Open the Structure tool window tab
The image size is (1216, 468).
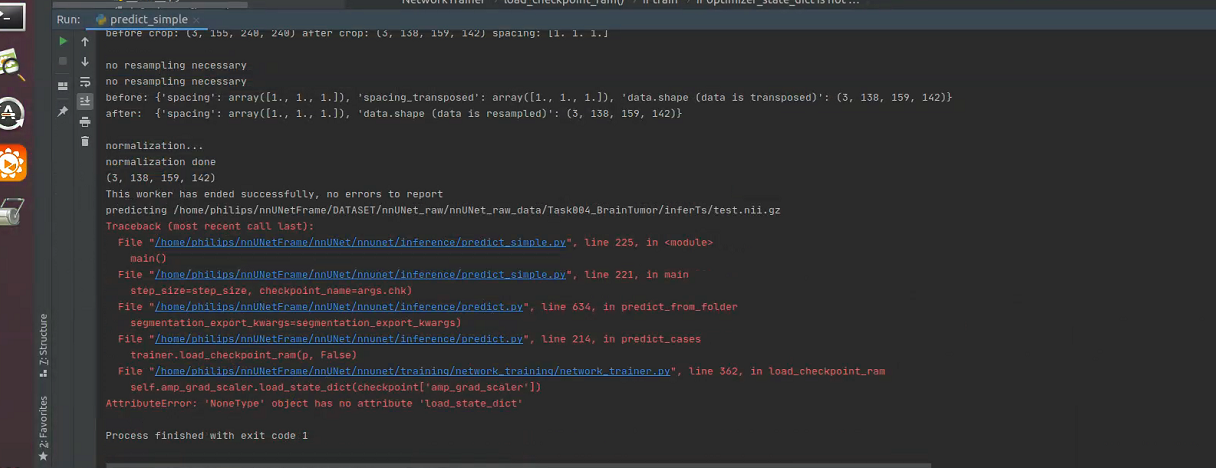(x=43, y=345)
